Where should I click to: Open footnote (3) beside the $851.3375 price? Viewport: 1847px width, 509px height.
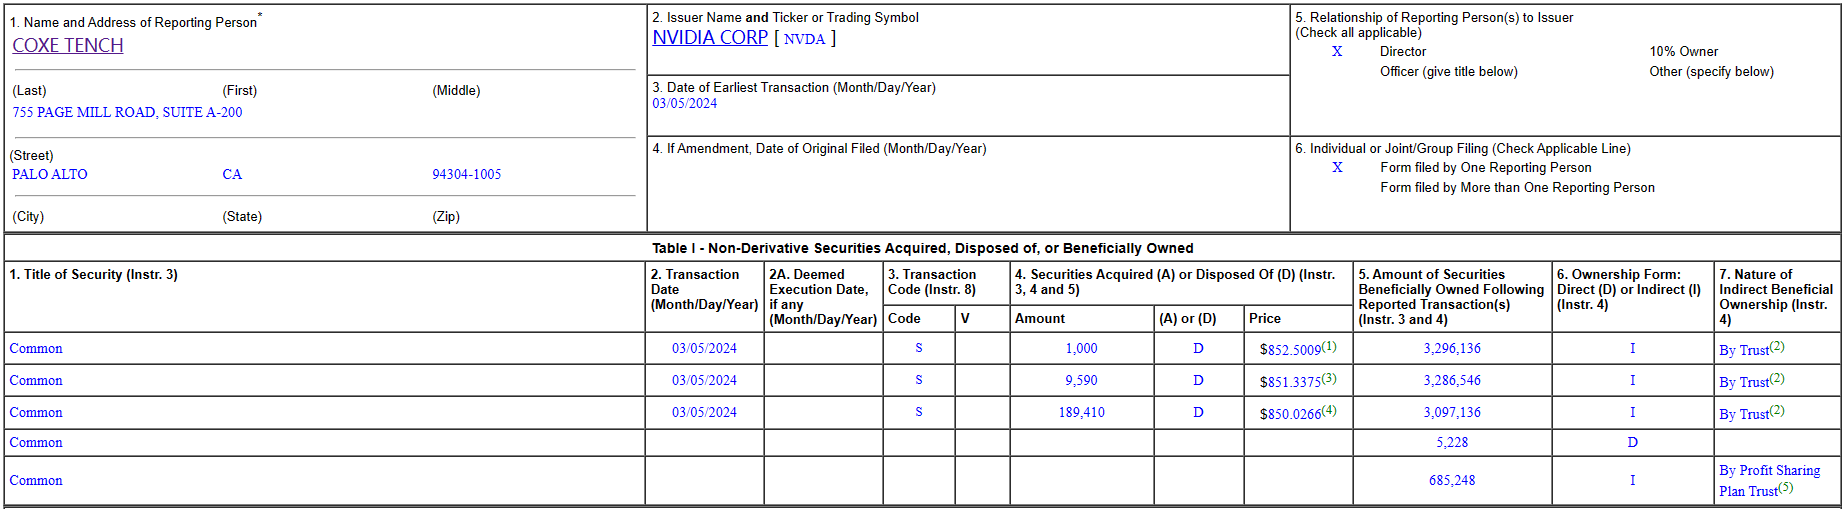(x=1329, y=378)
